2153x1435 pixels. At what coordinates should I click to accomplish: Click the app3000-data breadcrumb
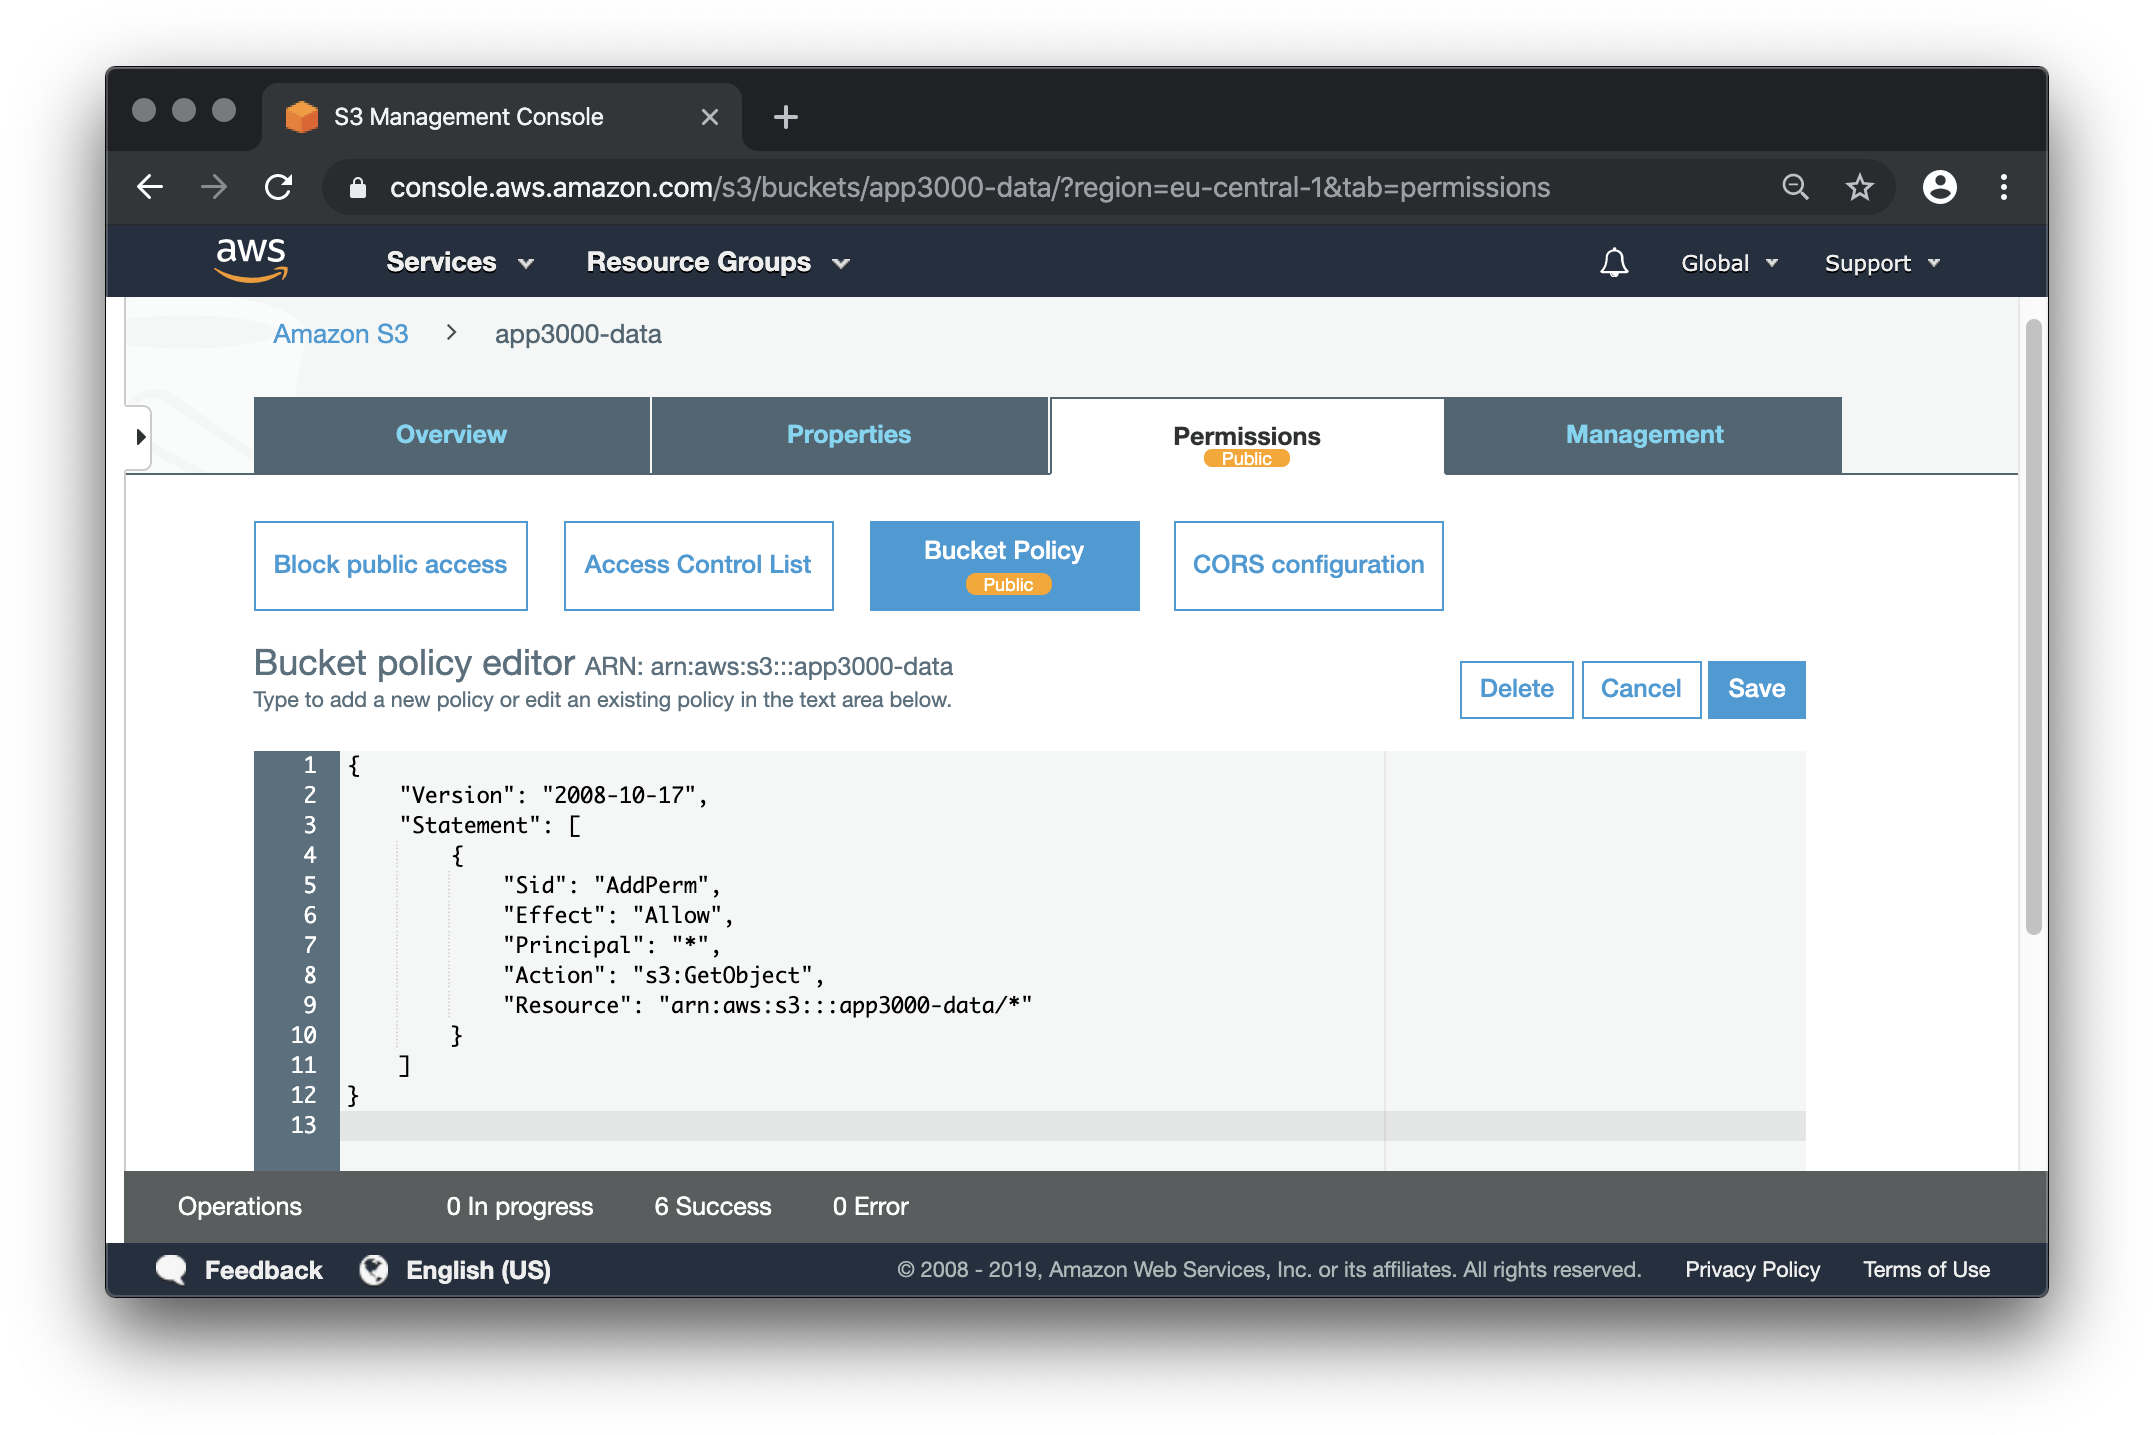point(578,334)
